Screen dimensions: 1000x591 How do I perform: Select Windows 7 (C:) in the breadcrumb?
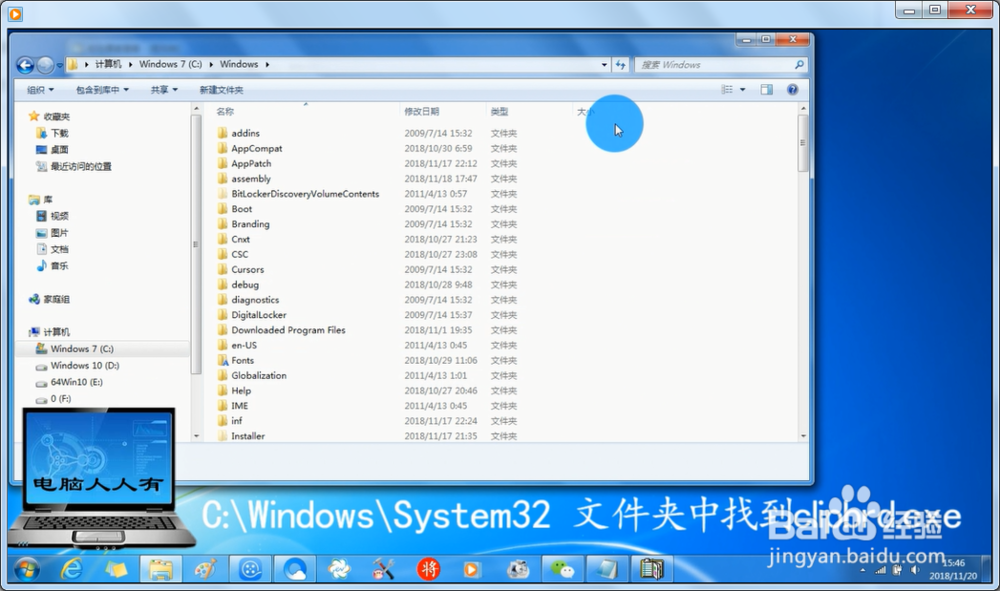tap(170, 64)
